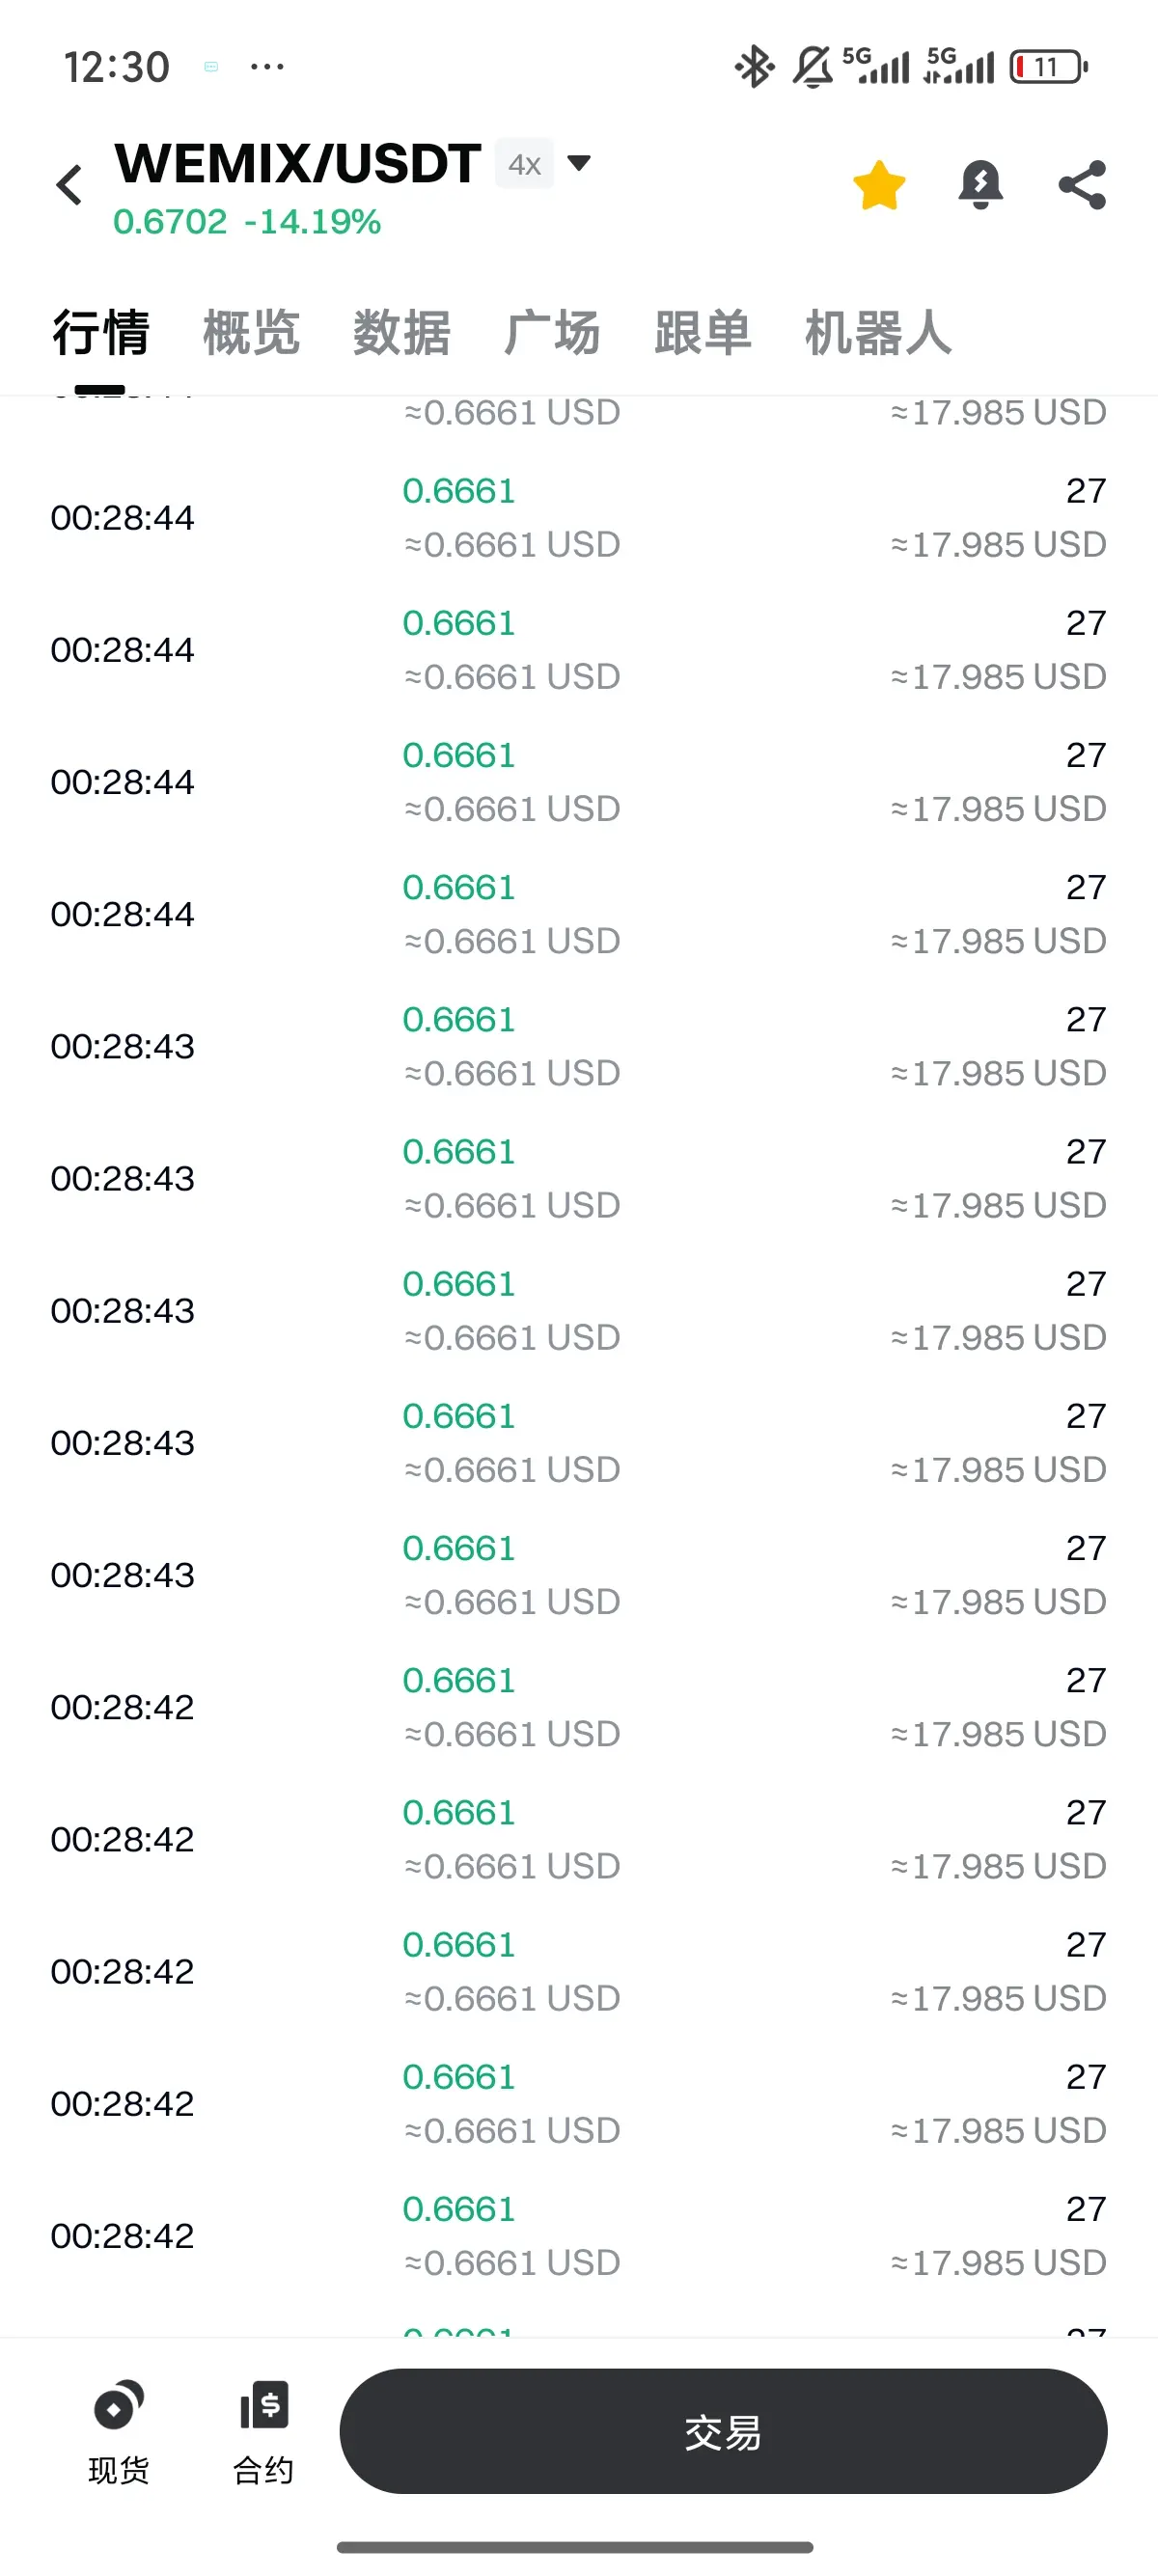Tap the 4x leverage badge
The height and width of the screenshot is (2576, 1158).
point(524,163)
